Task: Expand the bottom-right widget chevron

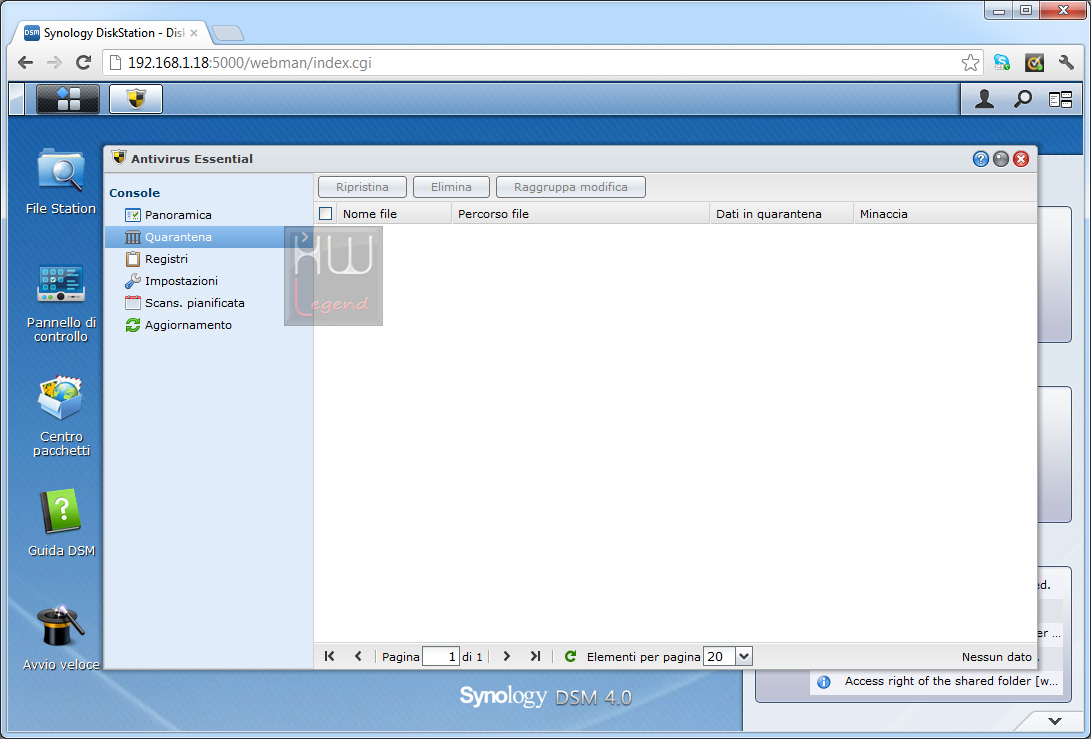Action: [x=1055, y=721]
